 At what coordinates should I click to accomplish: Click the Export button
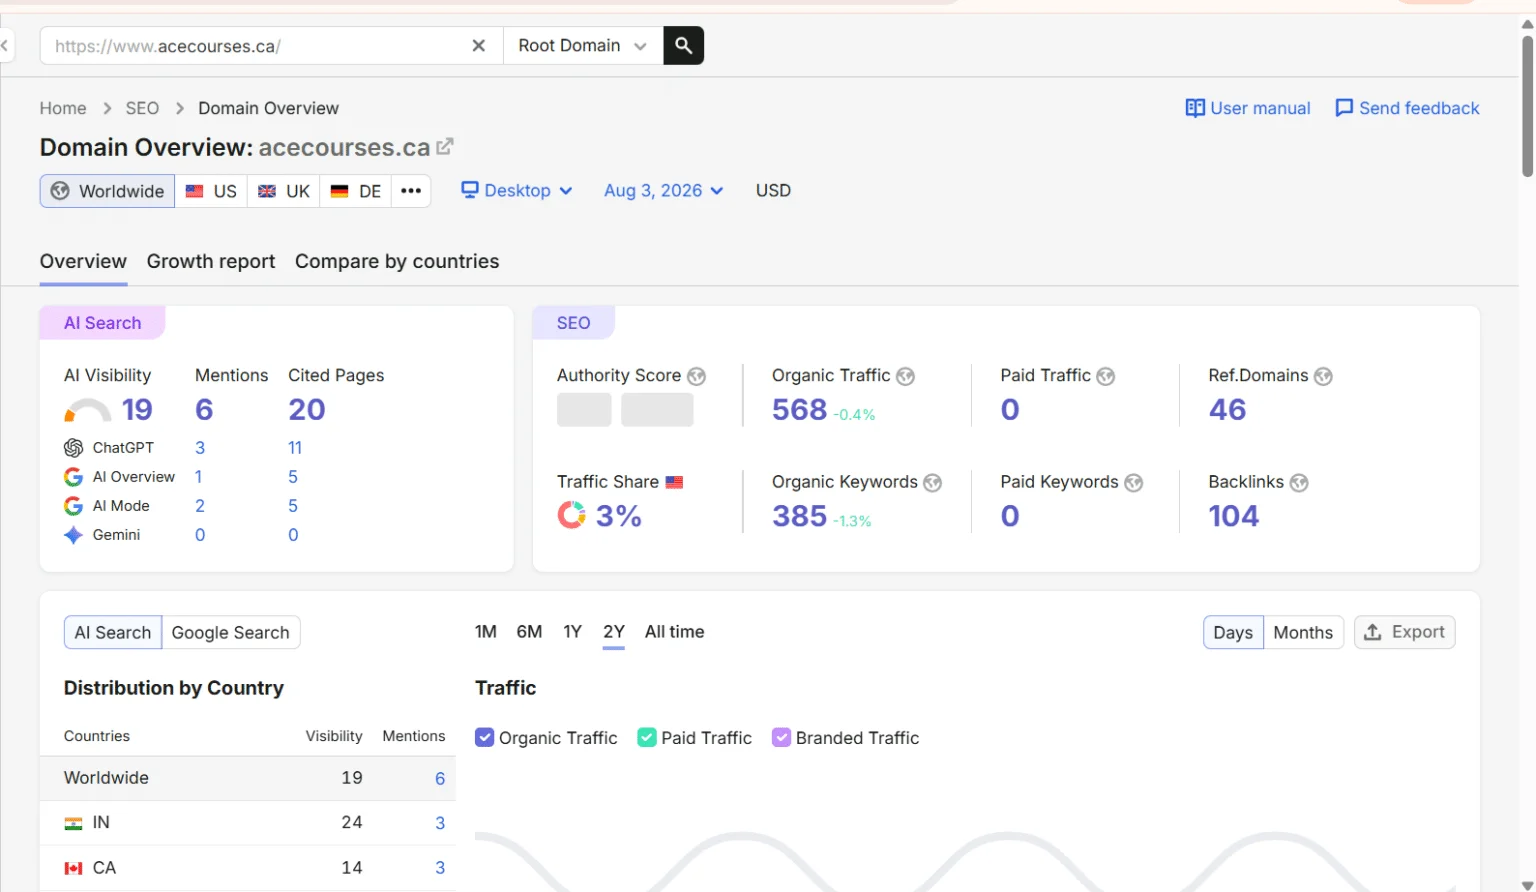tap(1405, 632)
